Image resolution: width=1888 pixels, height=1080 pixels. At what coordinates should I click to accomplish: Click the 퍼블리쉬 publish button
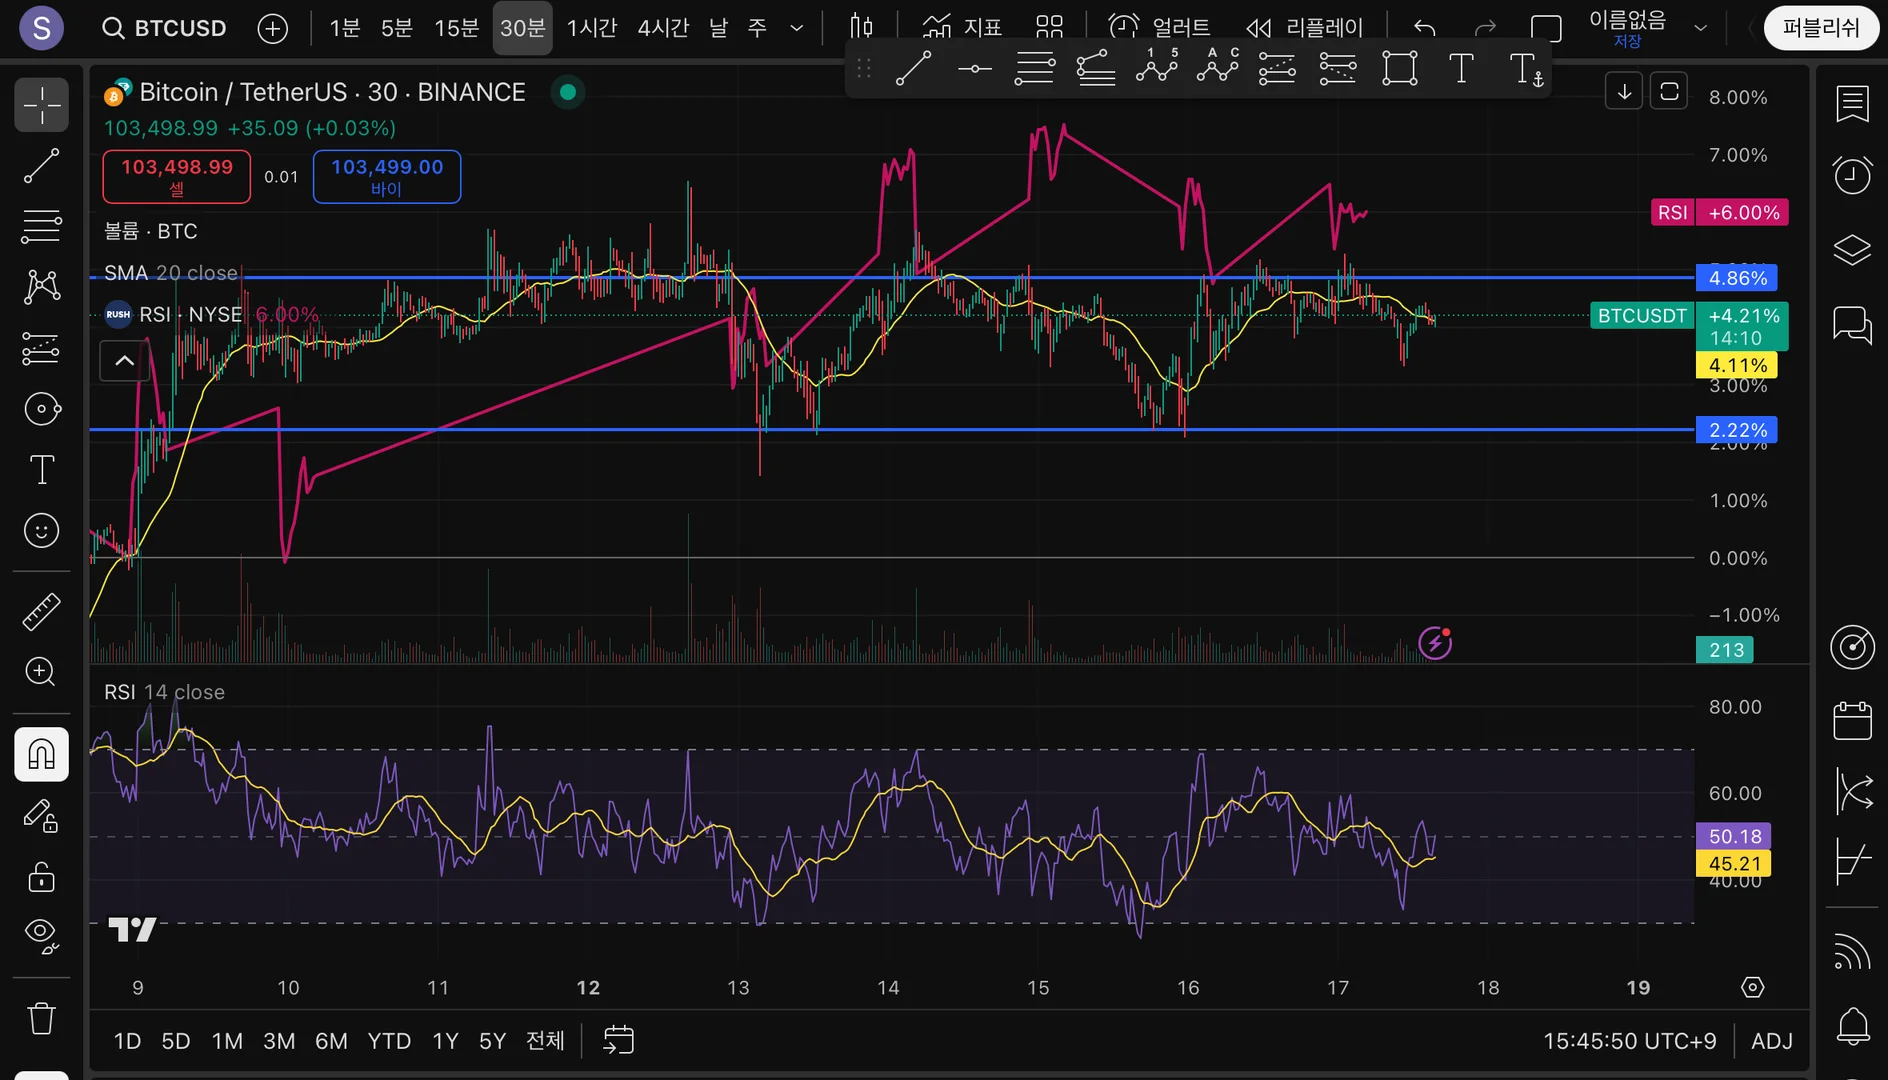pyautogui.click(x=1820, y=28)
